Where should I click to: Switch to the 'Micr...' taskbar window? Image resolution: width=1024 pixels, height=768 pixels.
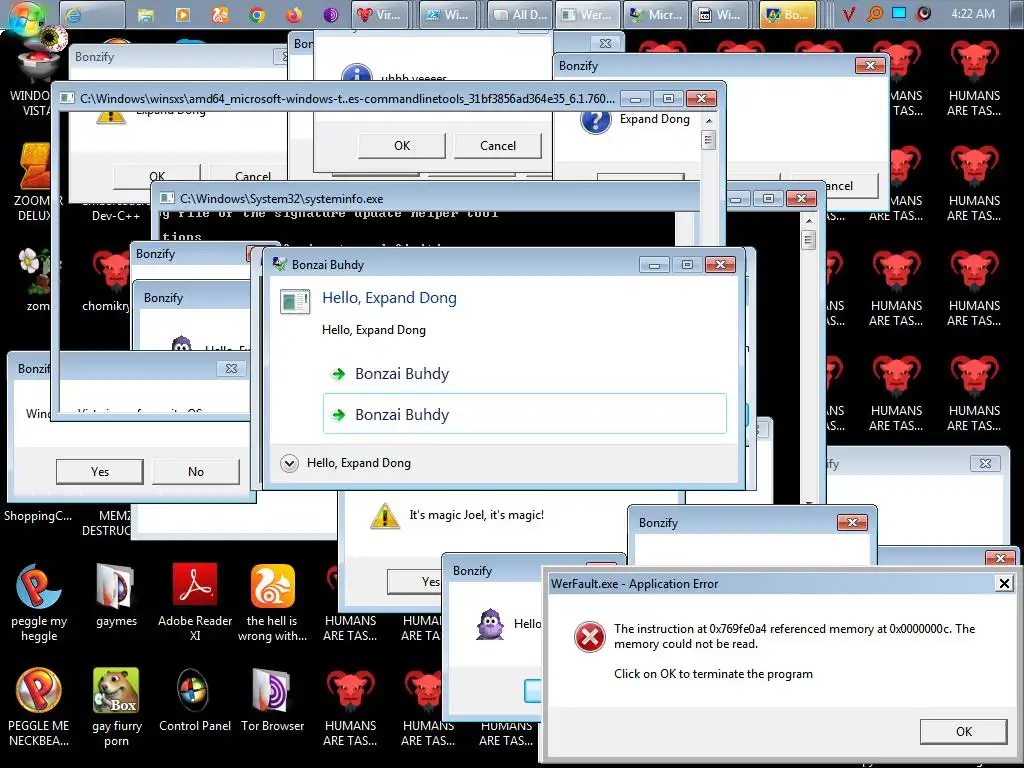click(655, 14)
